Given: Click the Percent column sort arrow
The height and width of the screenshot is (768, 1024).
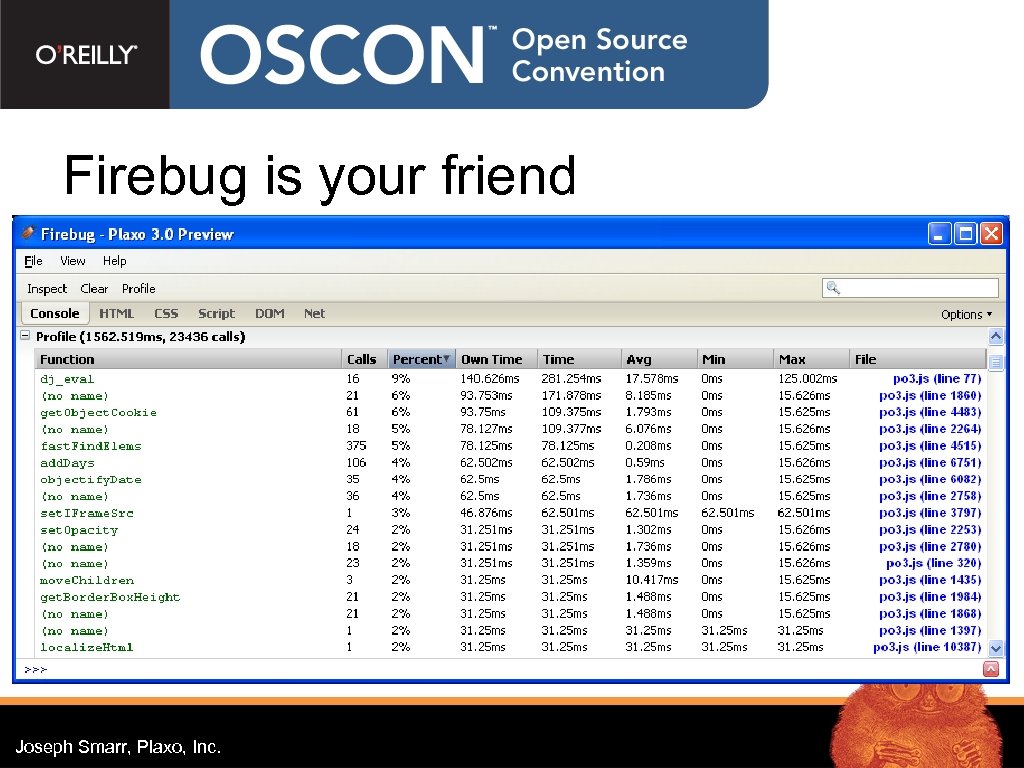Looking at the screenshot, I should (445, 359).
